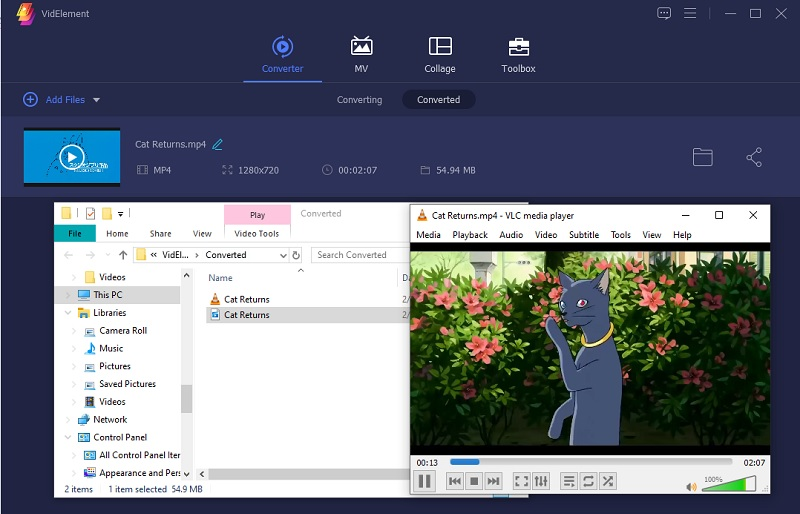The width and height of the screenshot is (800, 514).
Task: Click the Search Converted field
Action: pos(360,255)
